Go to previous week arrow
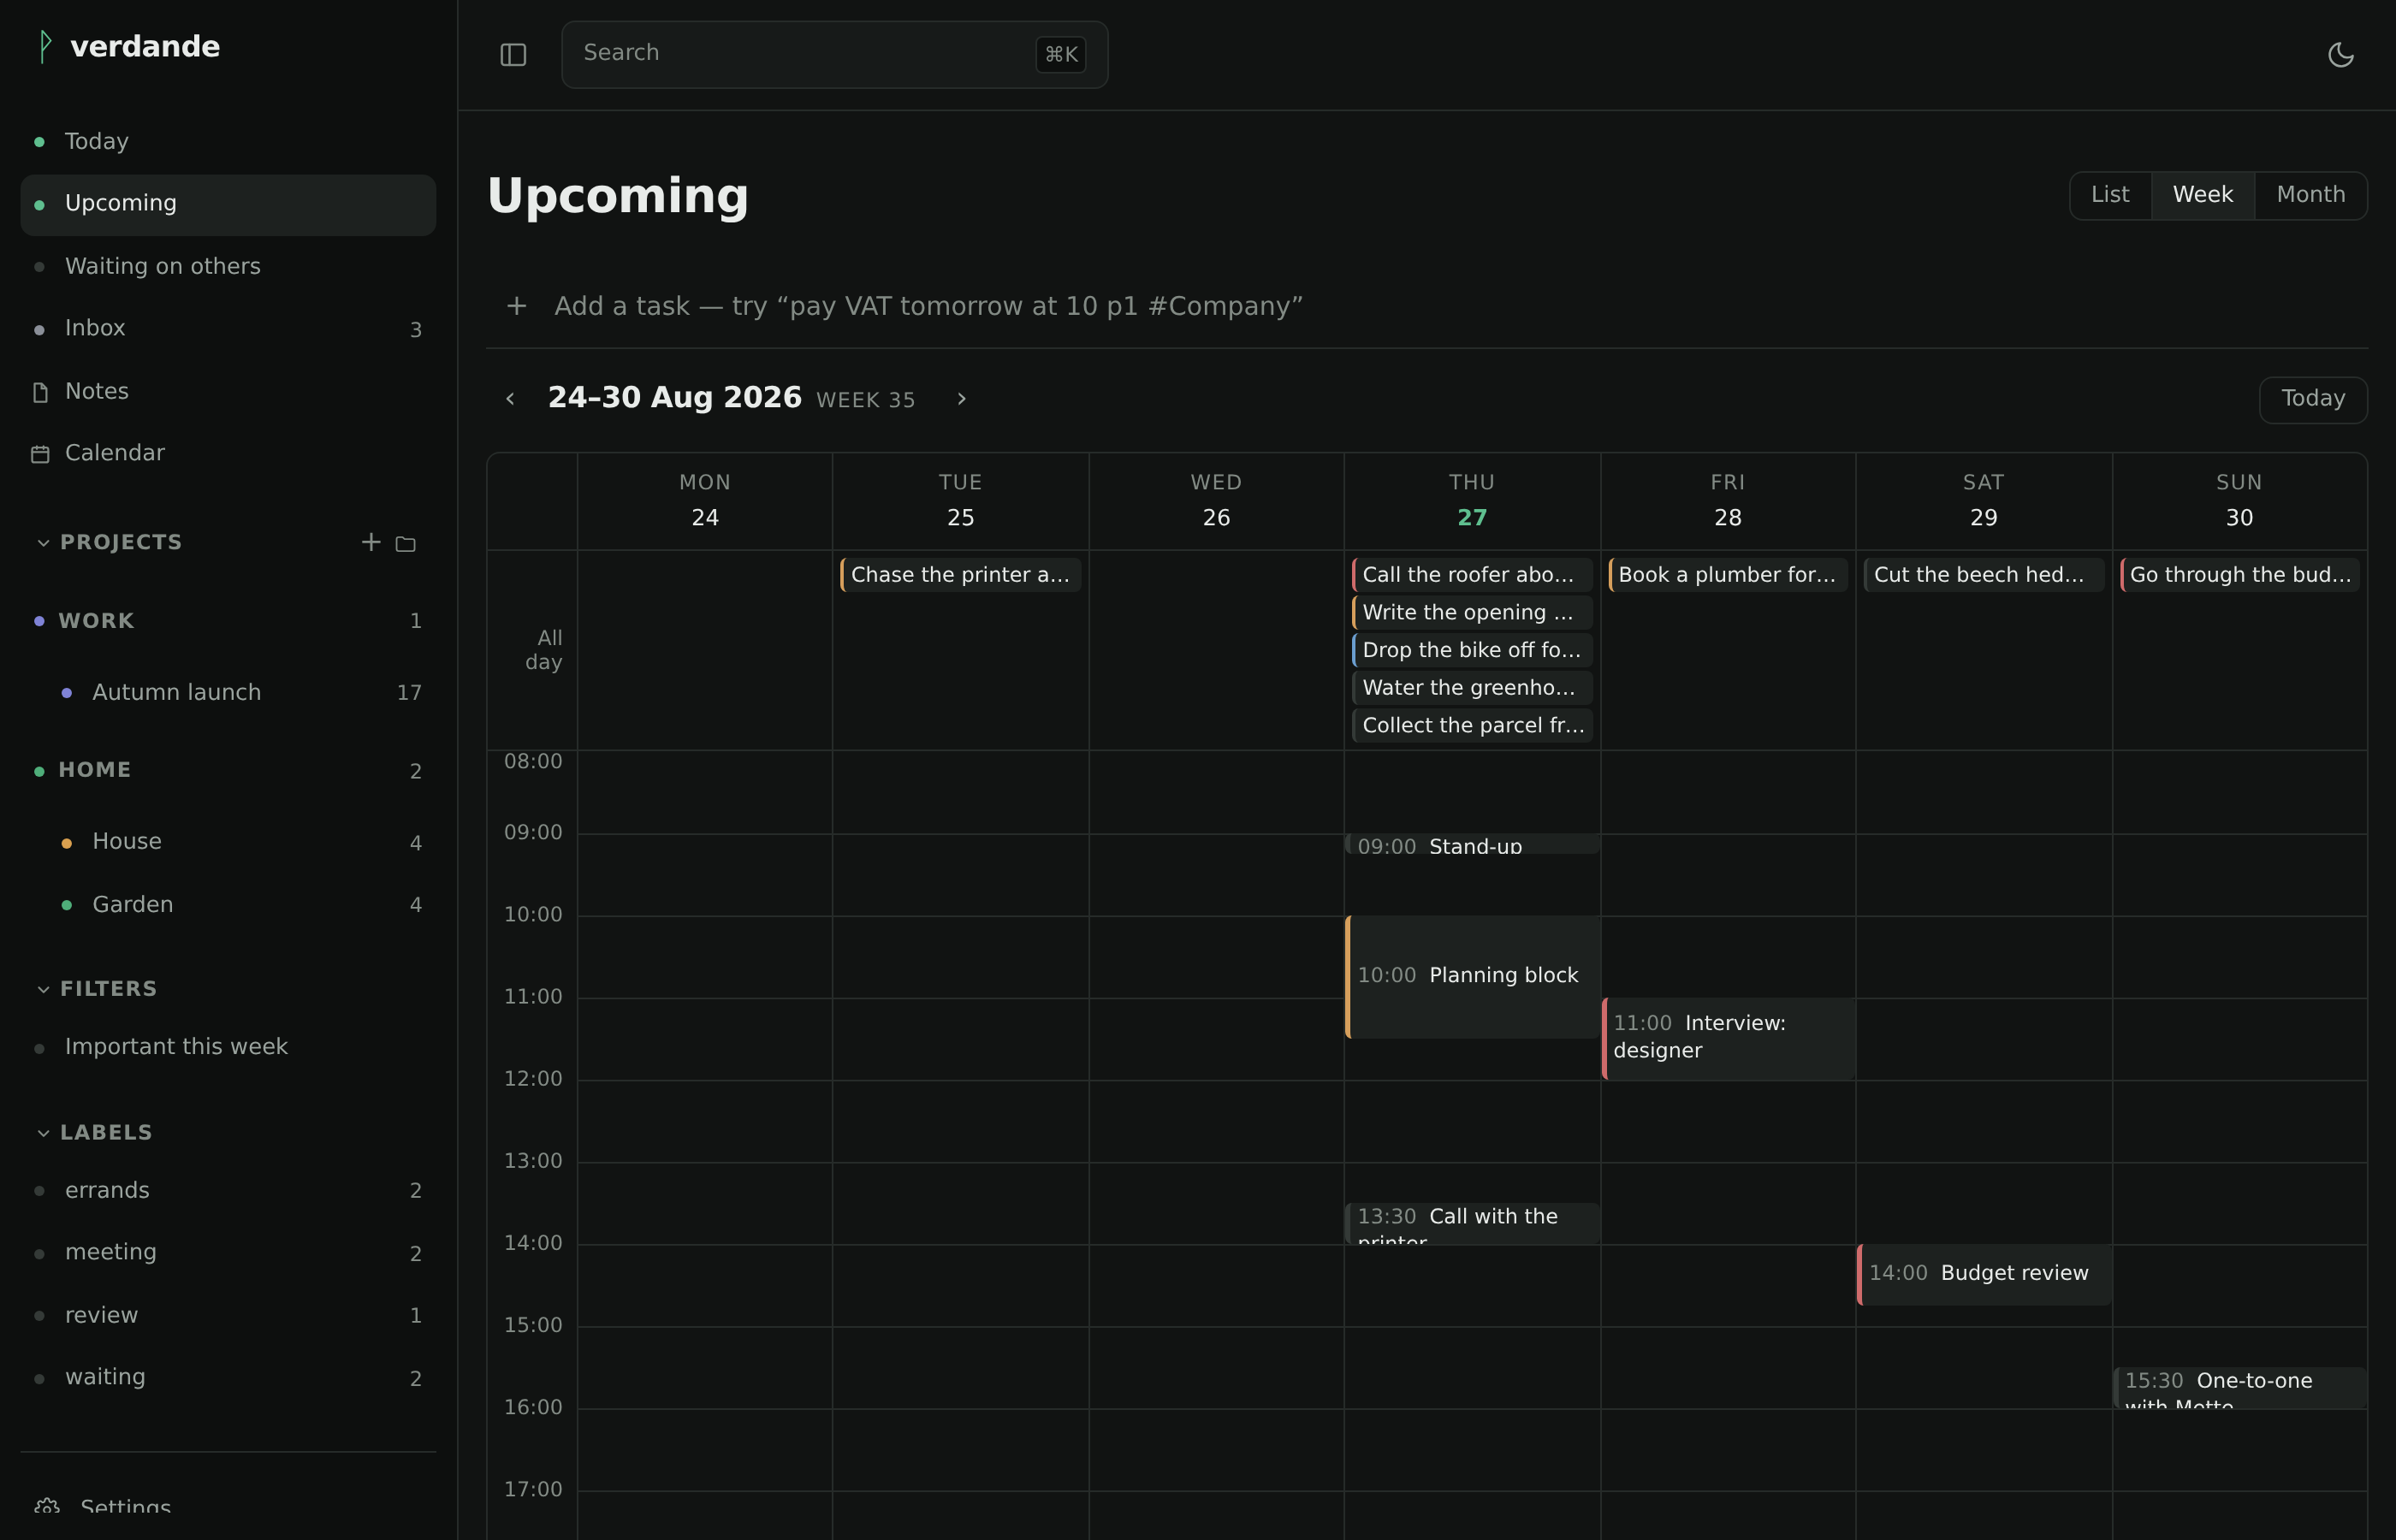This screenshot has width=2396, height=1540. pos(510,399)
